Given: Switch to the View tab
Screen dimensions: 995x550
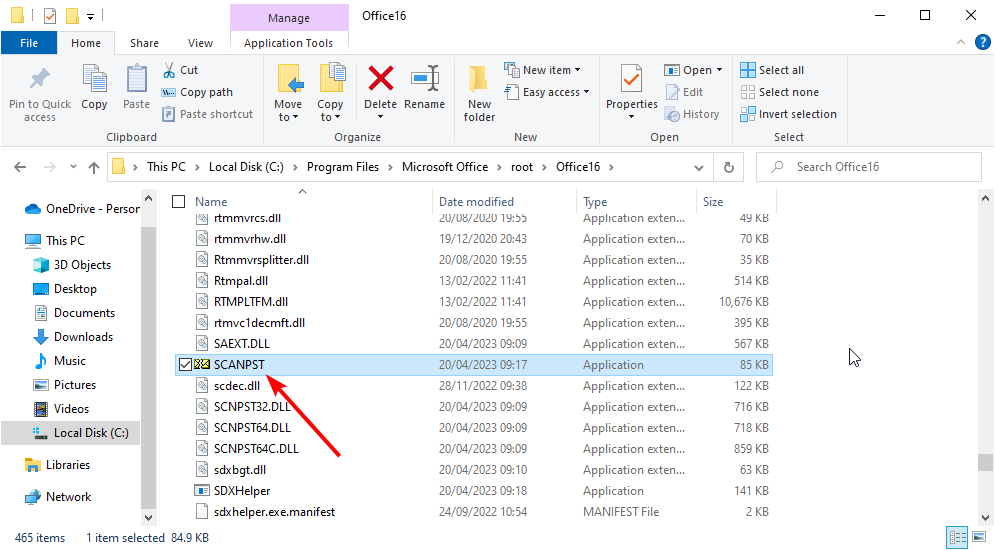Looking at the screenshot, I should coord(201,43).
